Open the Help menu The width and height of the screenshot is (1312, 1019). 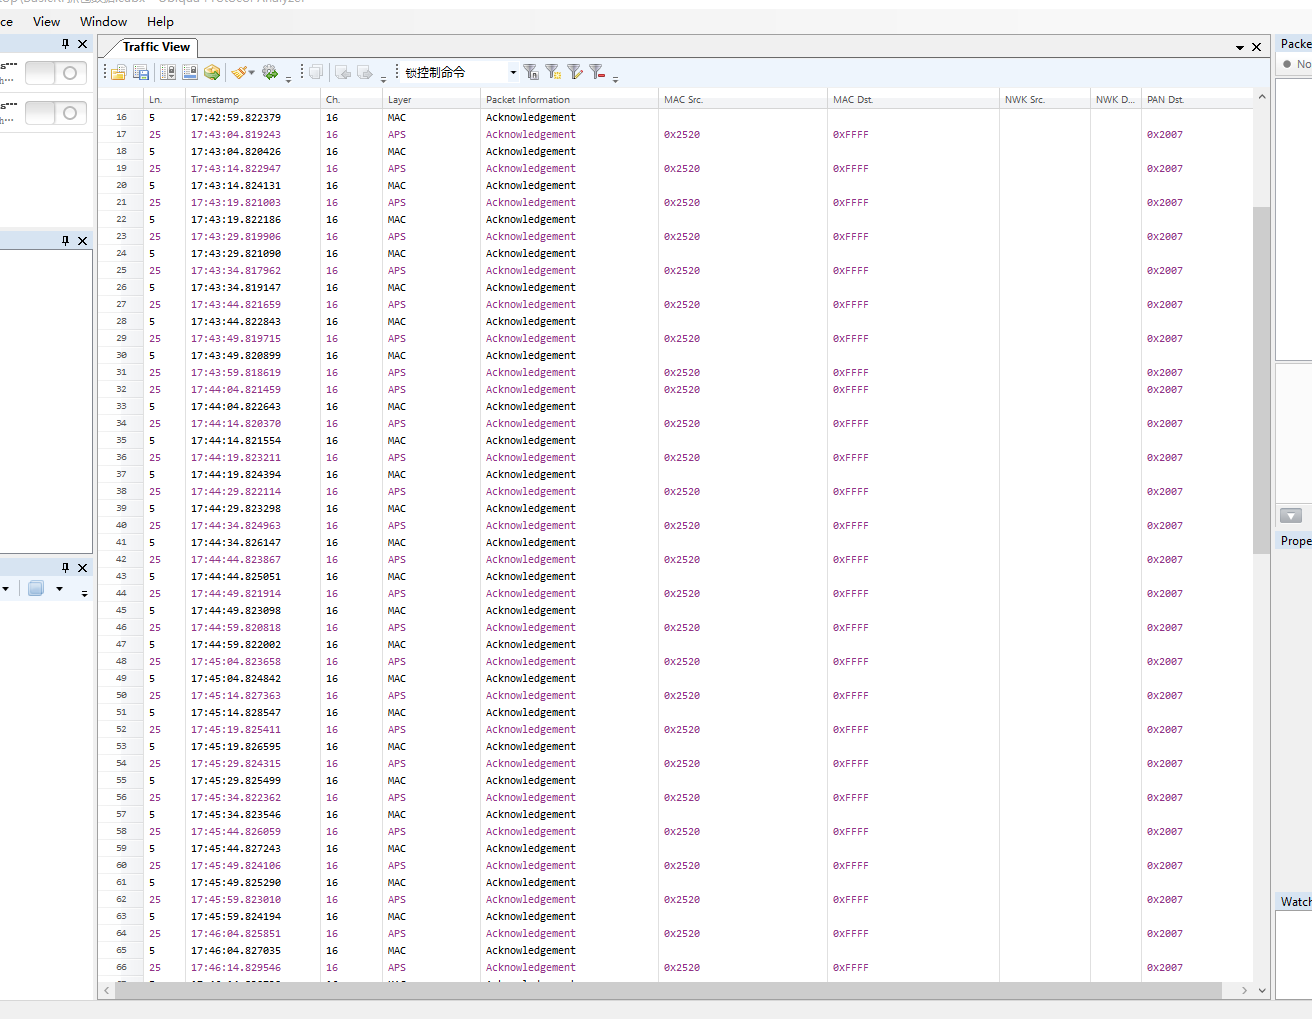pyautogui.click(x=160, y=21)
